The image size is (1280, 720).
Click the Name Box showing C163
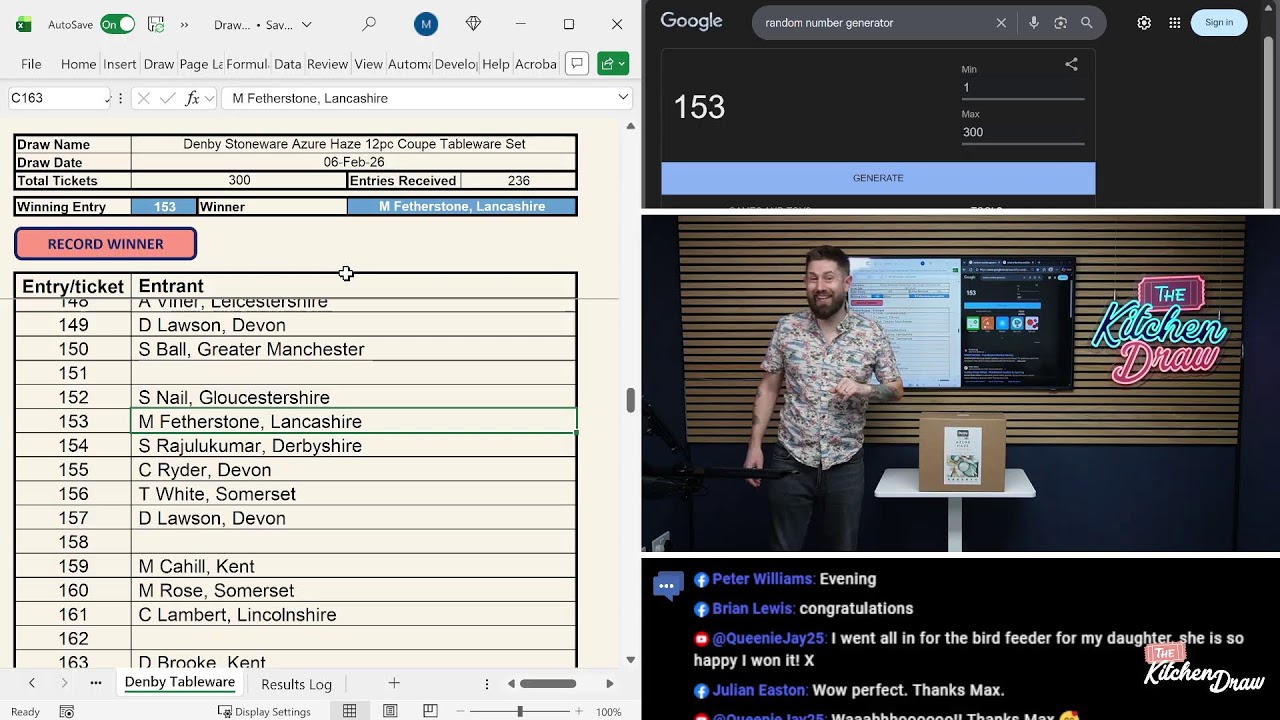(x=58, y=98)
